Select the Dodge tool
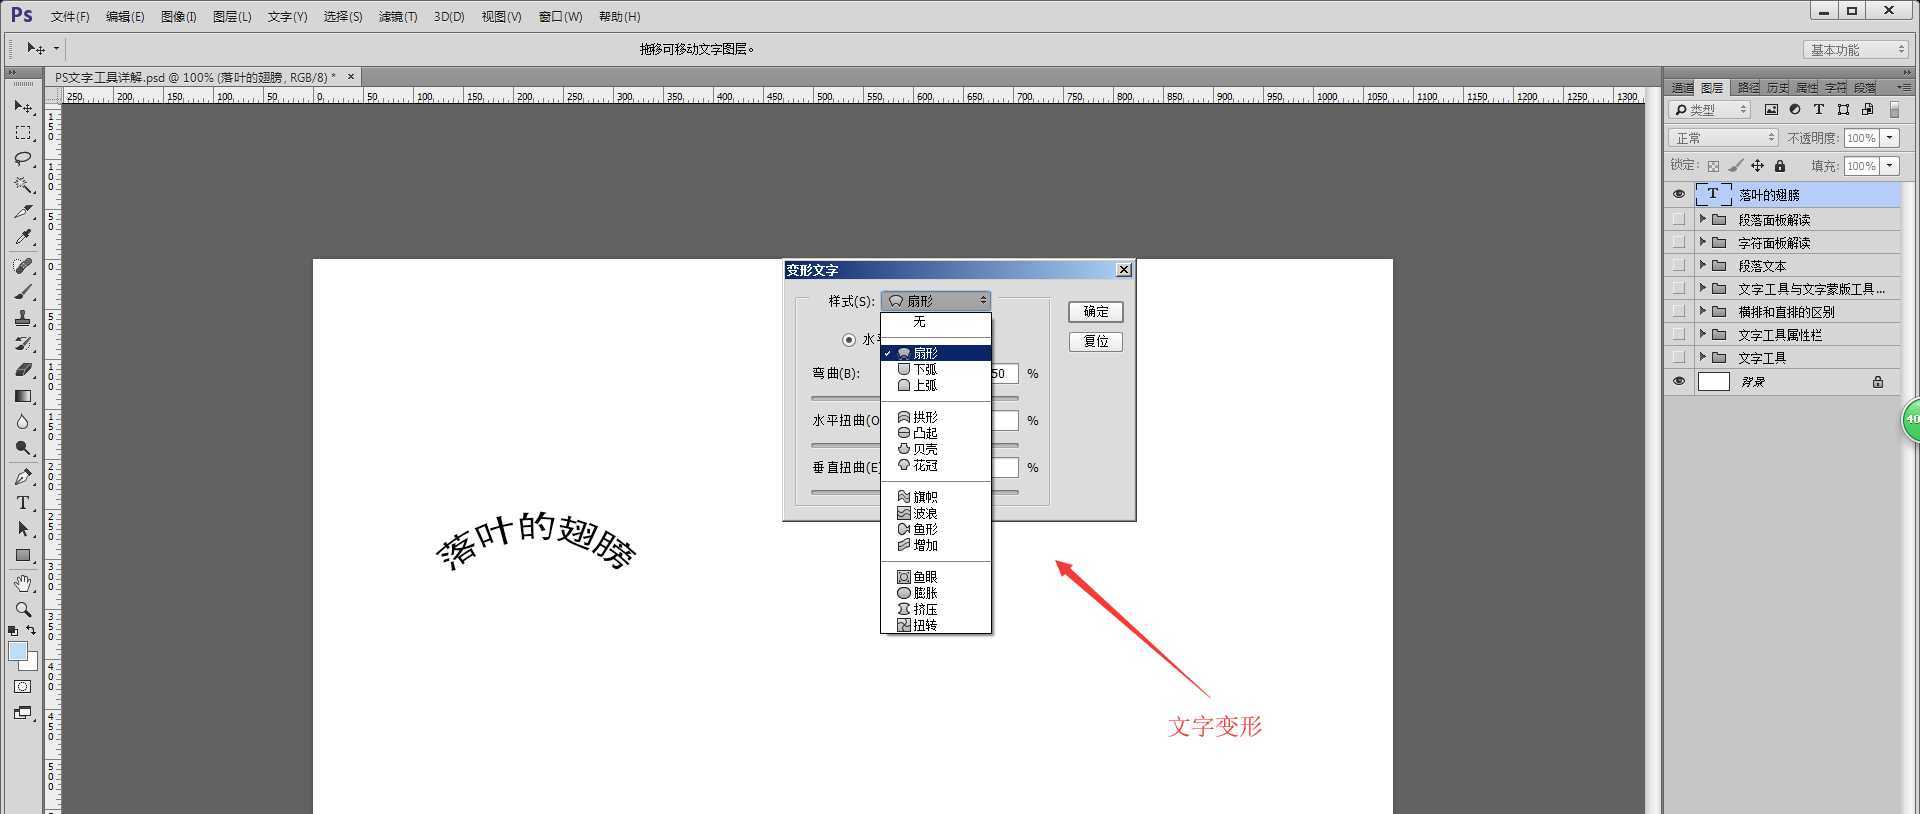1920x814 pixels. click(23, 448)
